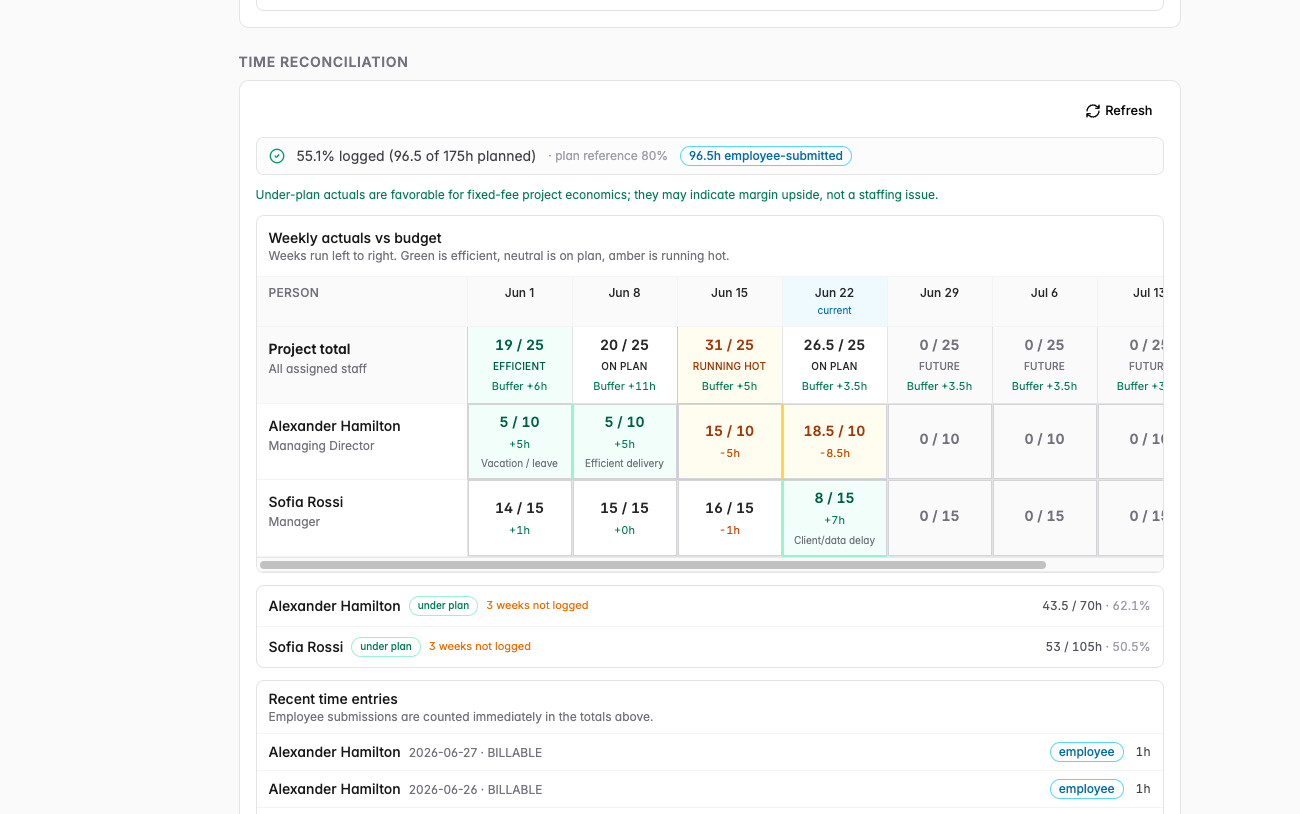Click the horizontal scrollbar under weekly table
This screenshot has width=1300, height=814.
point(653,565)
